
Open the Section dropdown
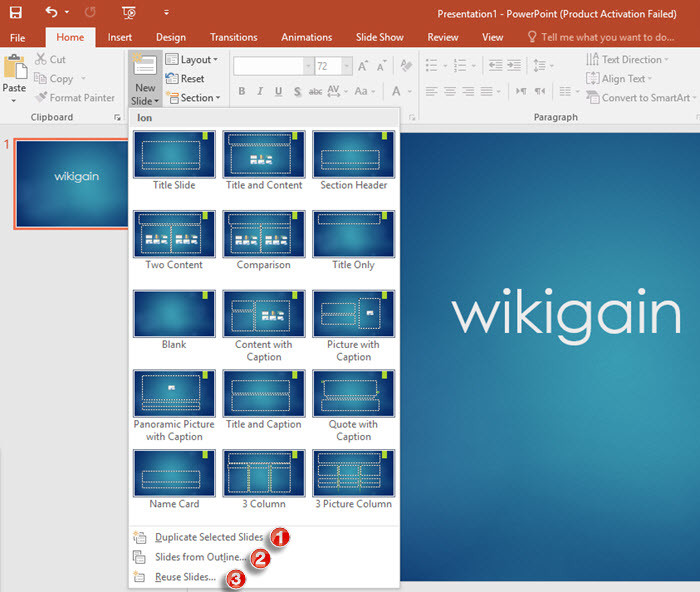[x=193, y=97]
